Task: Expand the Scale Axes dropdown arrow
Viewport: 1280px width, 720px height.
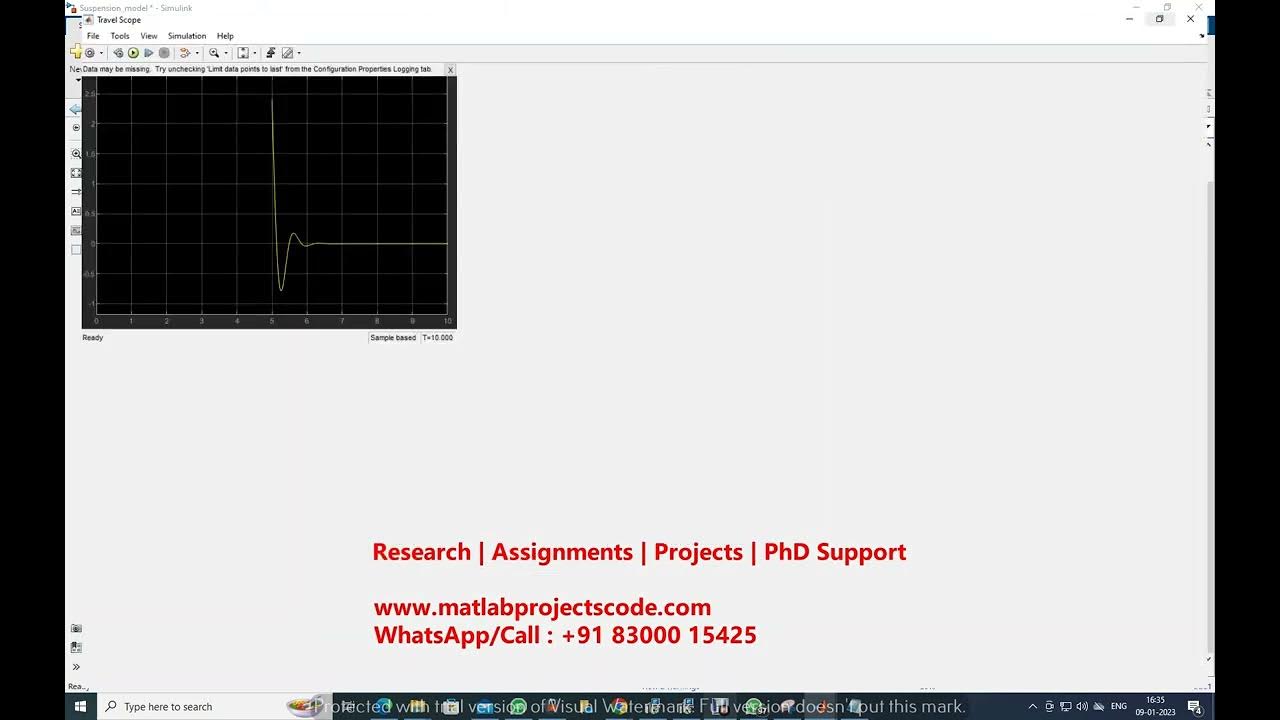Action: tap(255, 53)
